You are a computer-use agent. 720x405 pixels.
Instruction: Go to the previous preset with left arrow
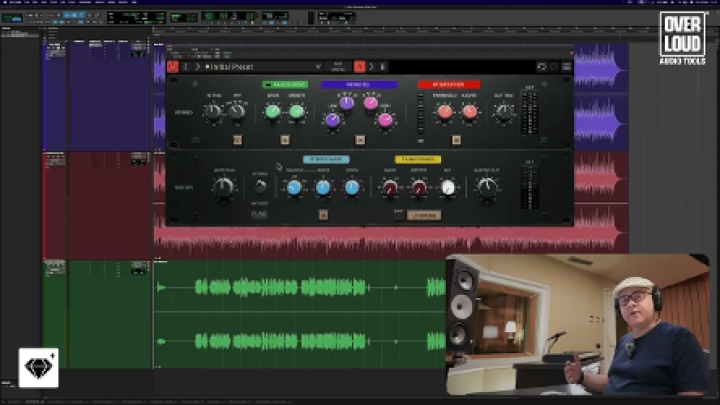tap(186, 67)
